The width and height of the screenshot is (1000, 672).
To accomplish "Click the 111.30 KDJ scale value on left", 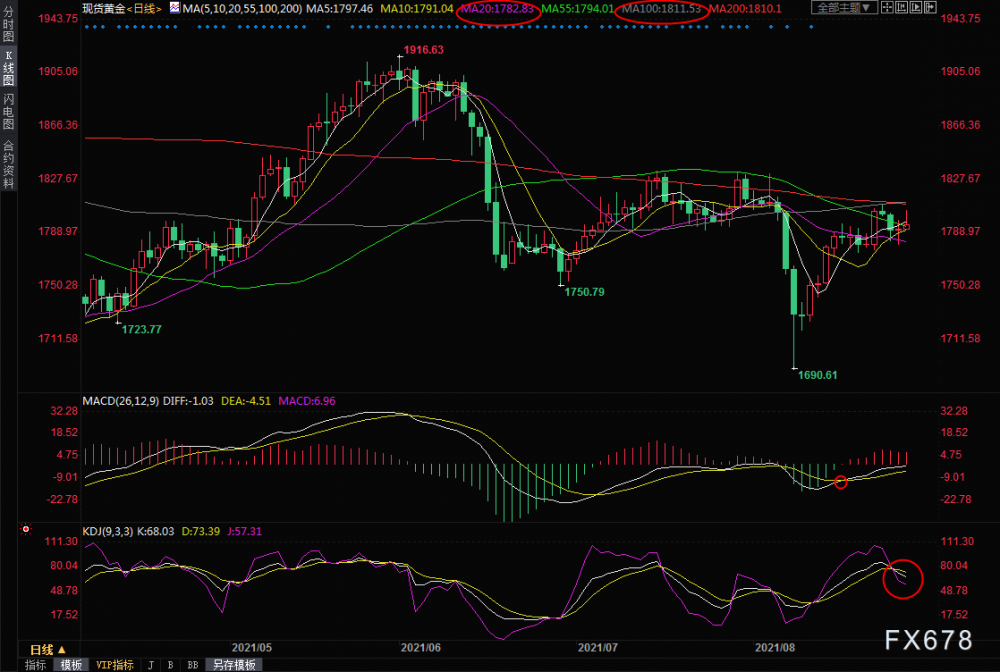I will click(62, 541).
